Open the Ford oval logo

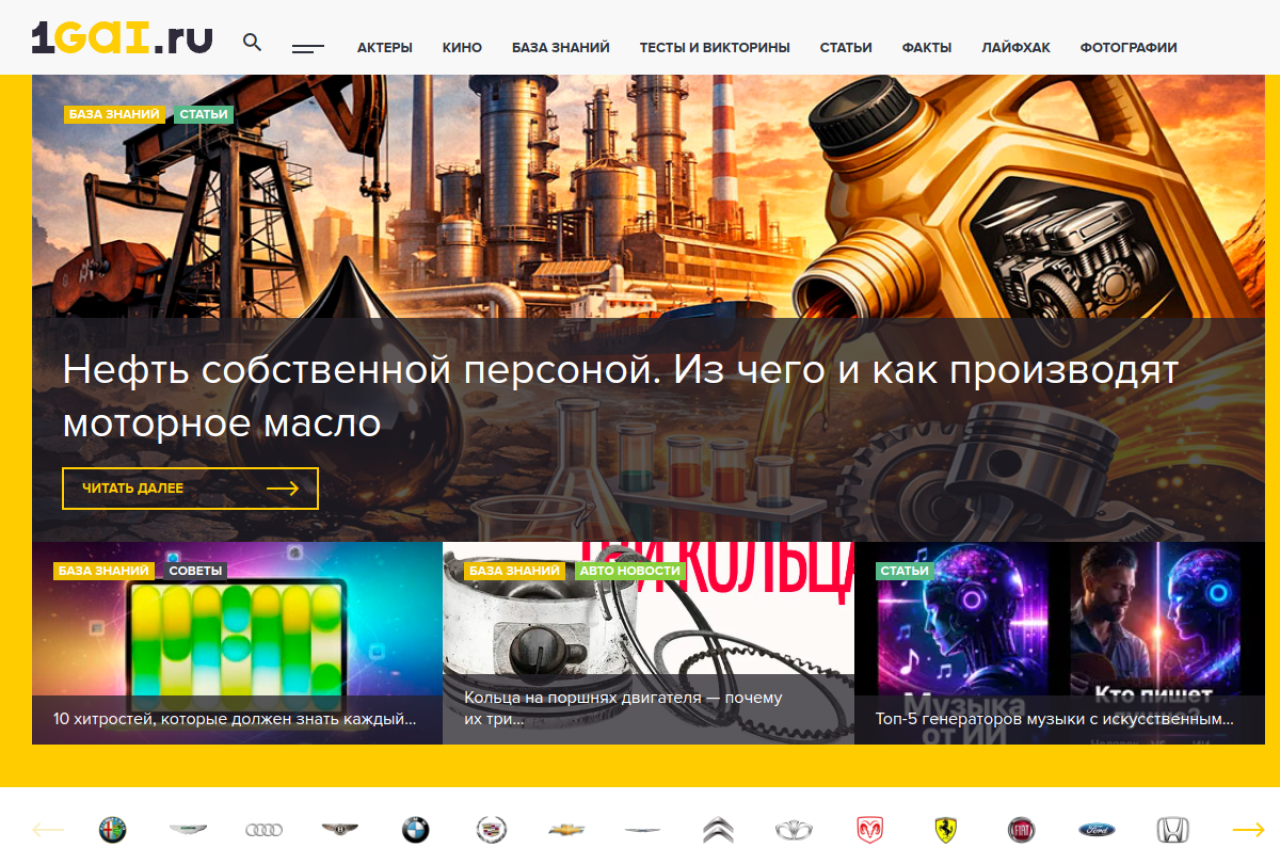[1096, 830]
